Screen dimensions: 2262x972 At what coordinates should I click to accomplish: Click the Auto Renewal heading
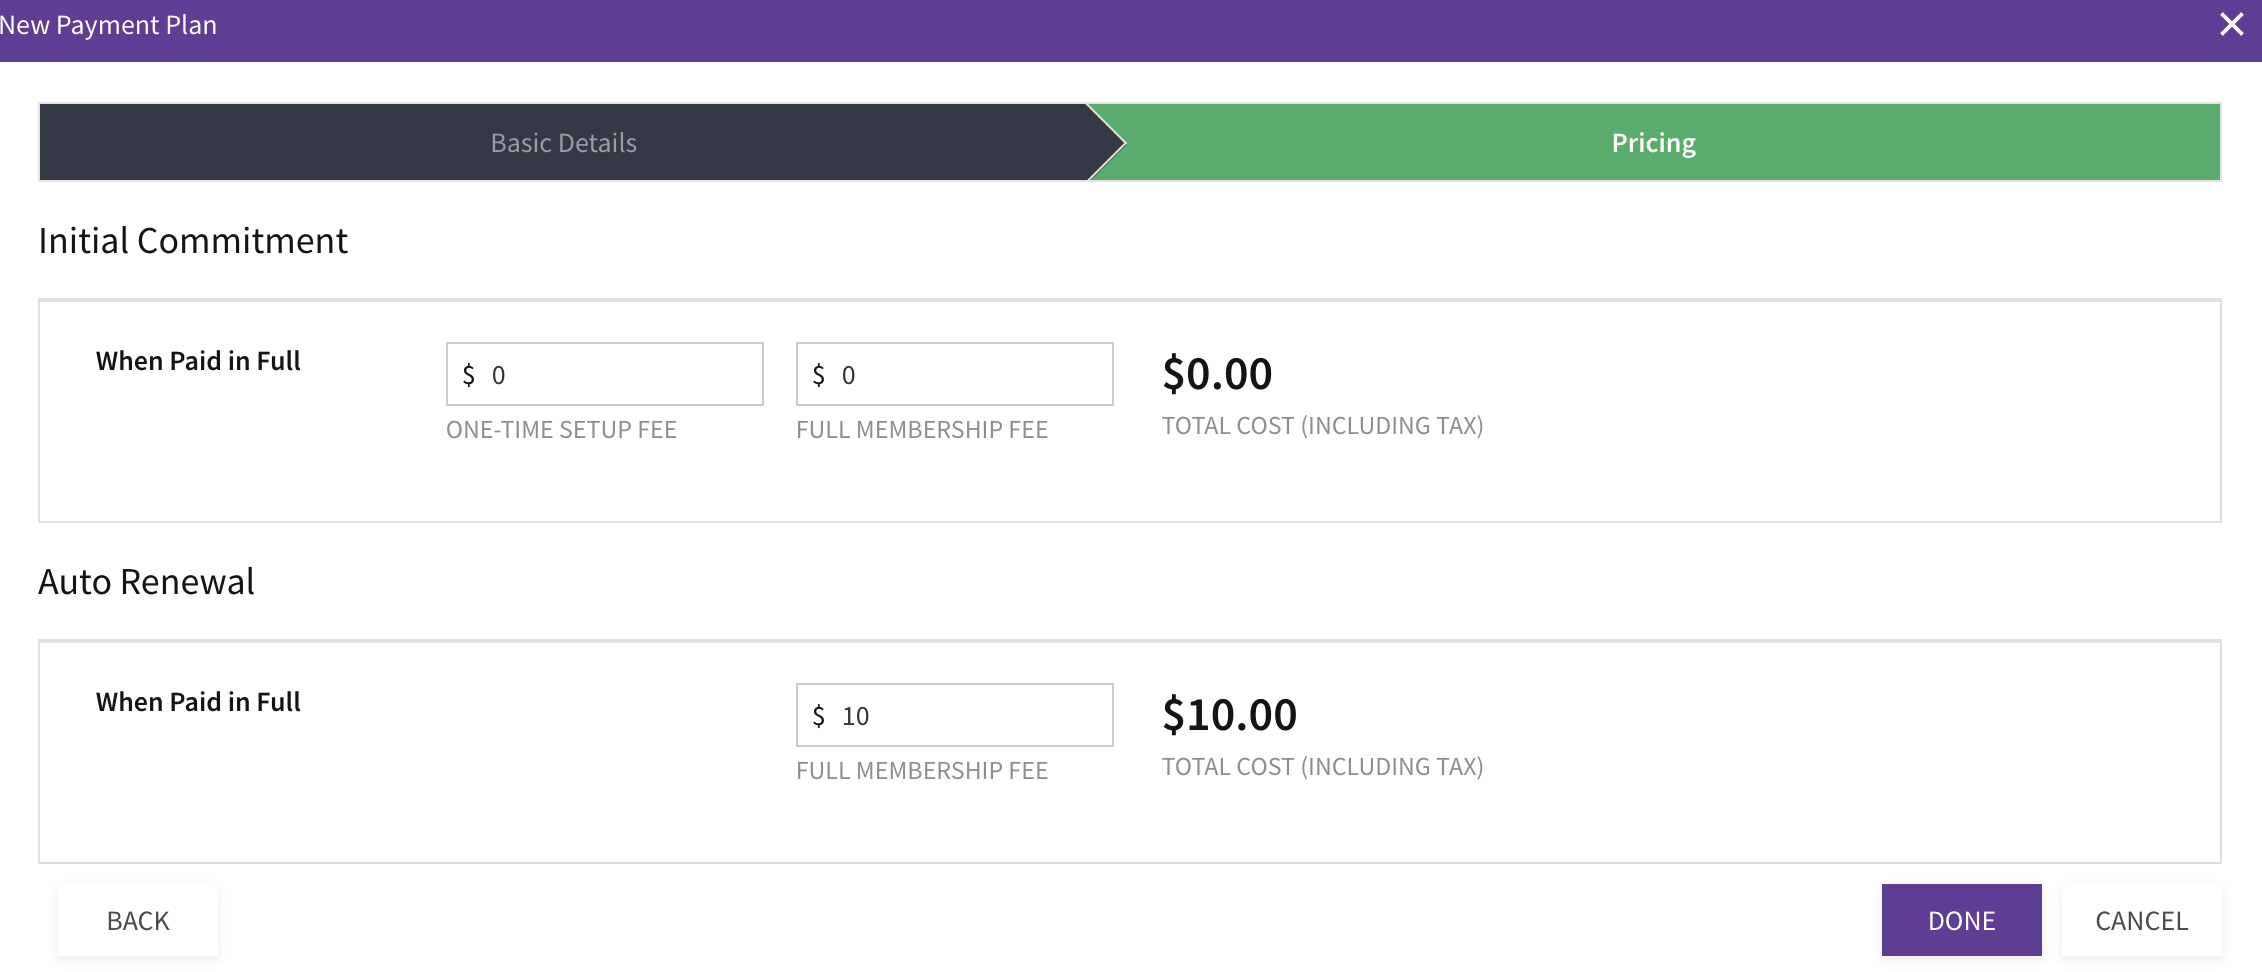click(146, 582)
